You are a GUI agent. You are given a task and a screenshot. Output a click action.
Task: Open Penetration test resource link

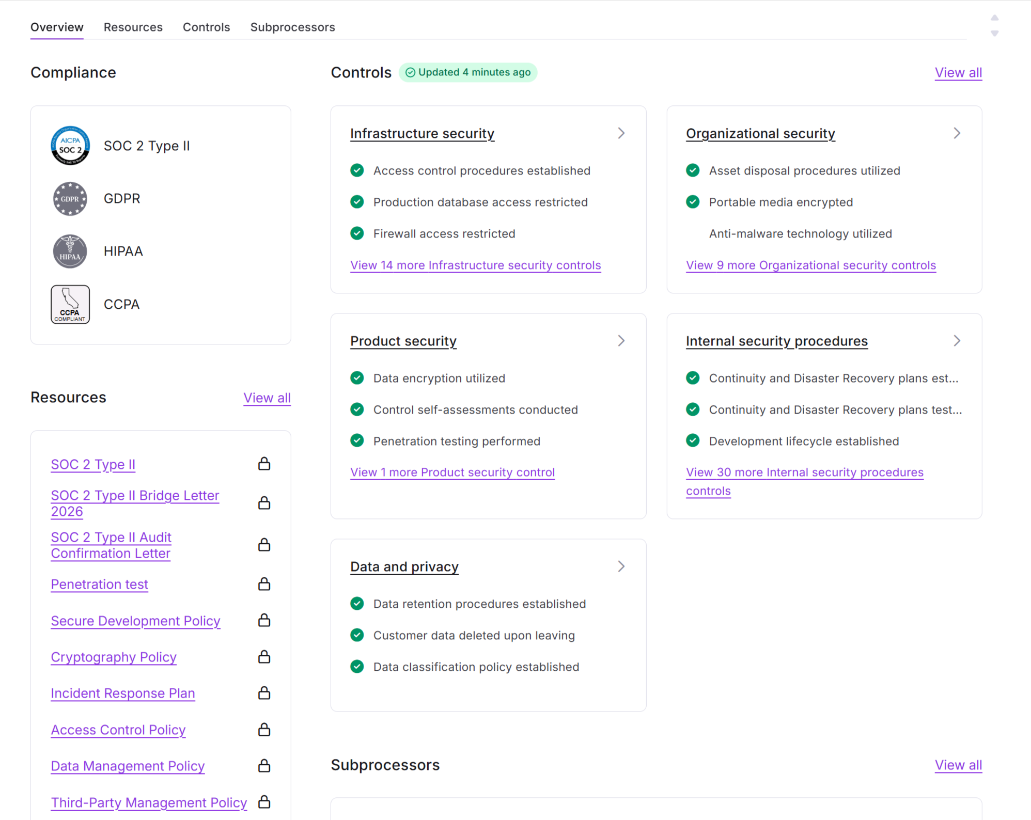99,584
